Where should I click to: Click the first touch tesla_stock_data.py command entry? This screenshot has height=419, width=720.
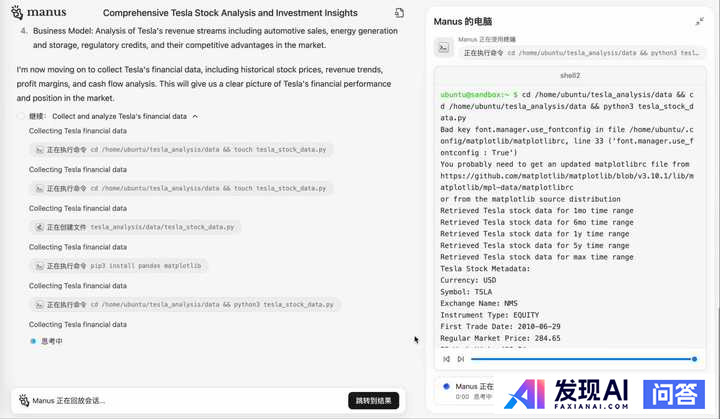click(180, 150)
